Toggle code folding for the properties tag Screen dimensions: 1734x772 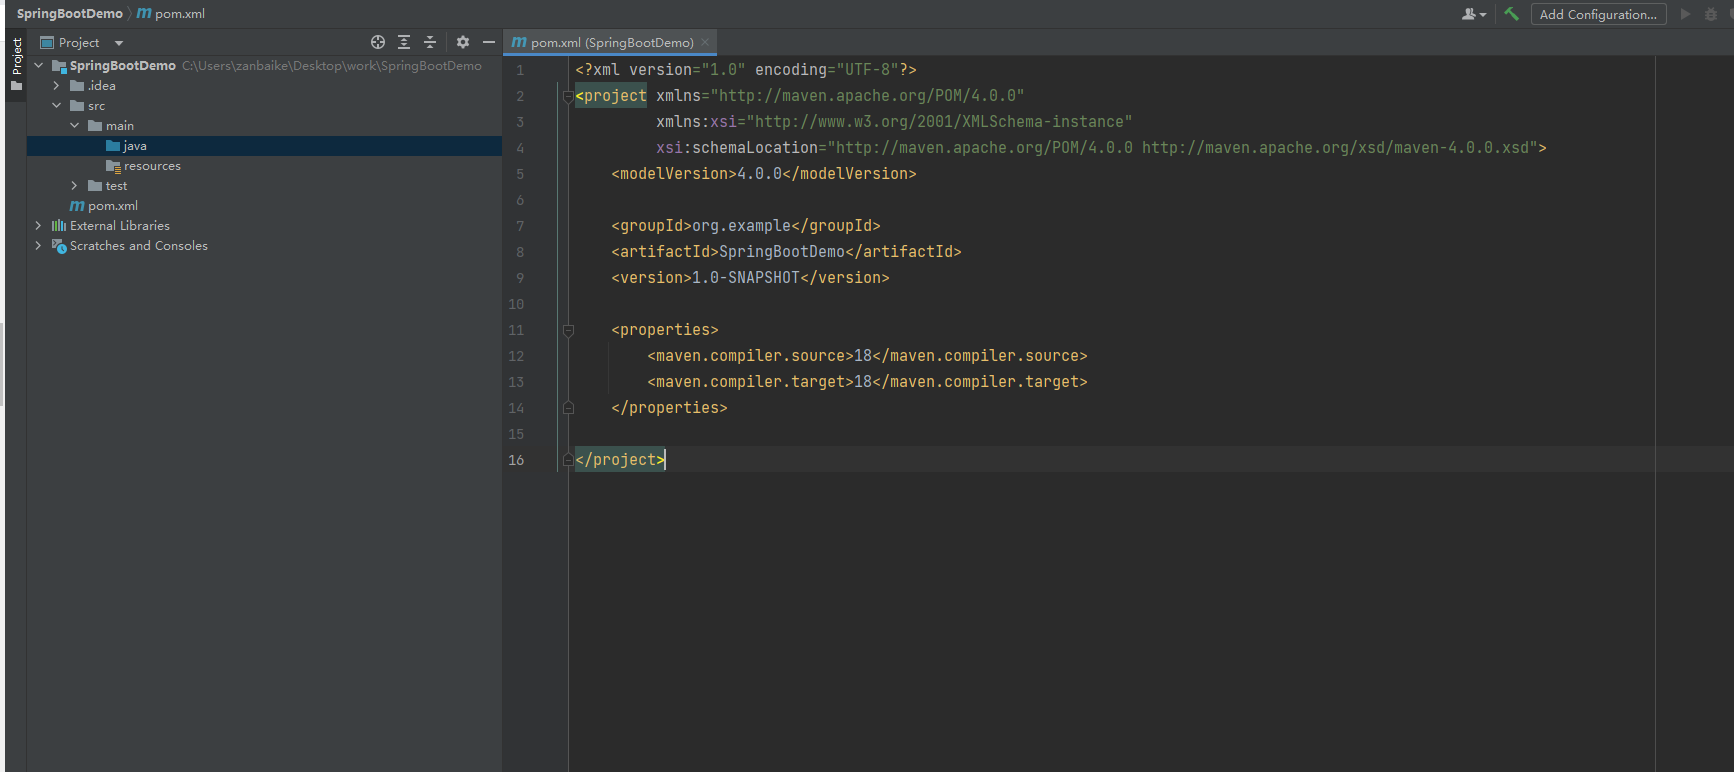click(568, 330)
